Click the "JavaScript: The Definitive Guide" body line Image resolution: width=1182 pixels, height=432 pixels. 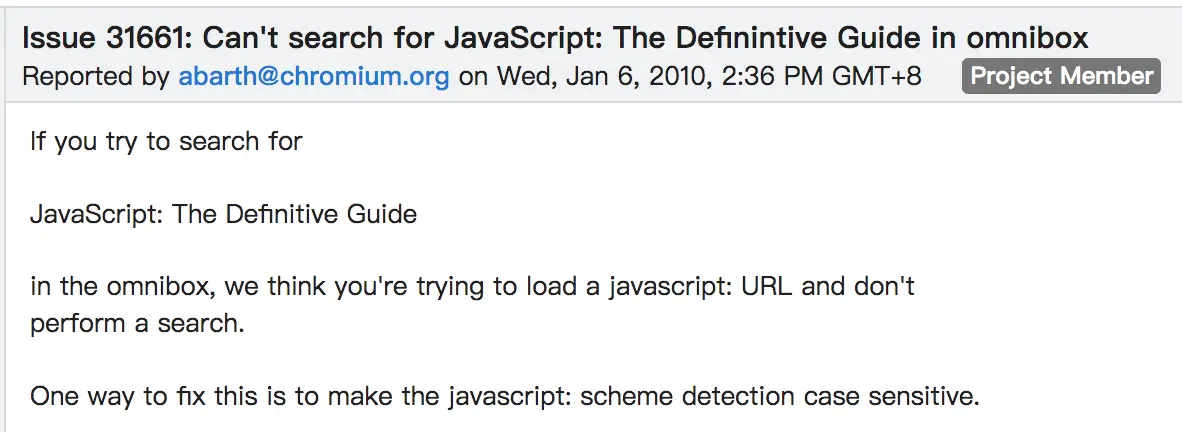(223, 214)
